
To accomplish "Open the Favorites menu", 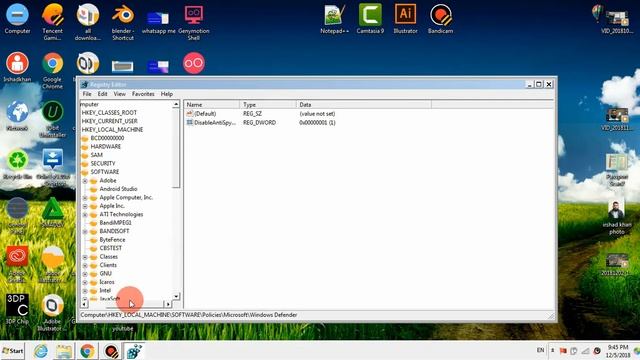I will (x=143, y=94).
